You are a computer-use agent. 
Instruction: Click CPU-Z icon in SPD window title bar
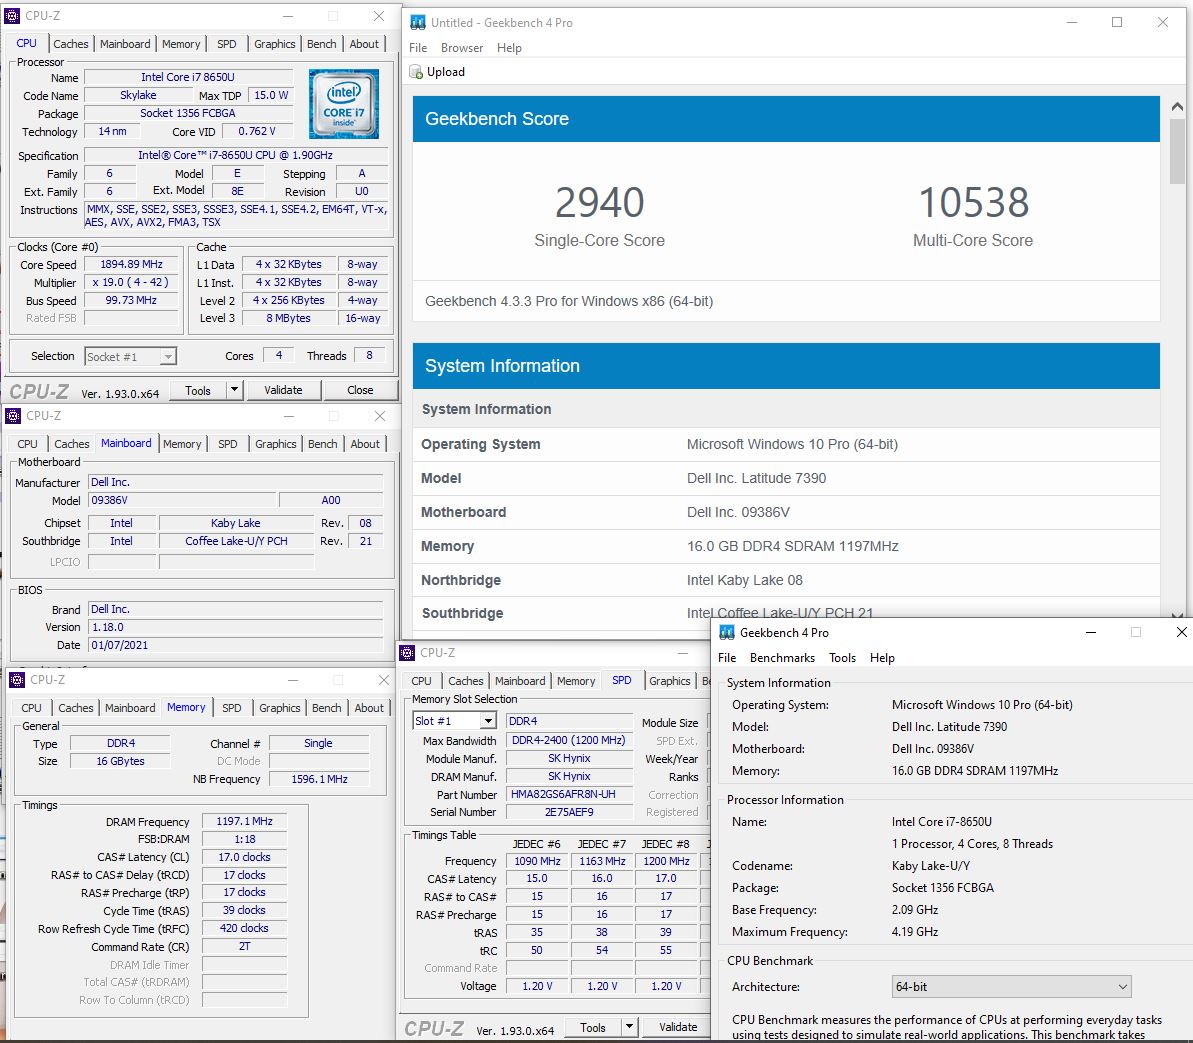407,652
